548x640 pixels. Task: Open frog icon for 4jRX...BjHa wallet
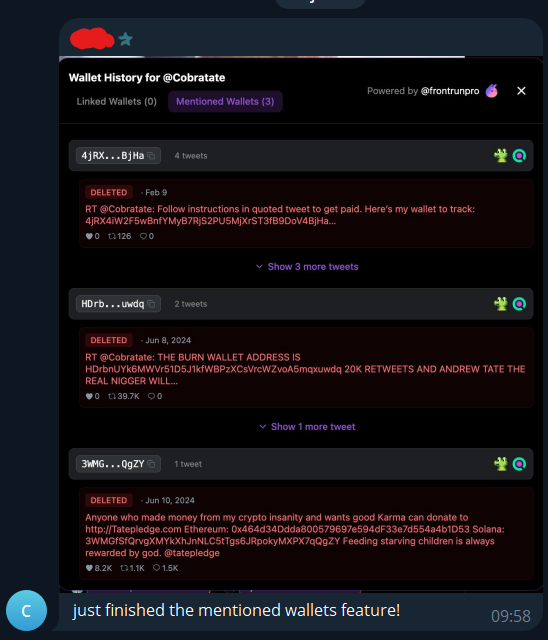pyautogui.click(x=501, y=156)
